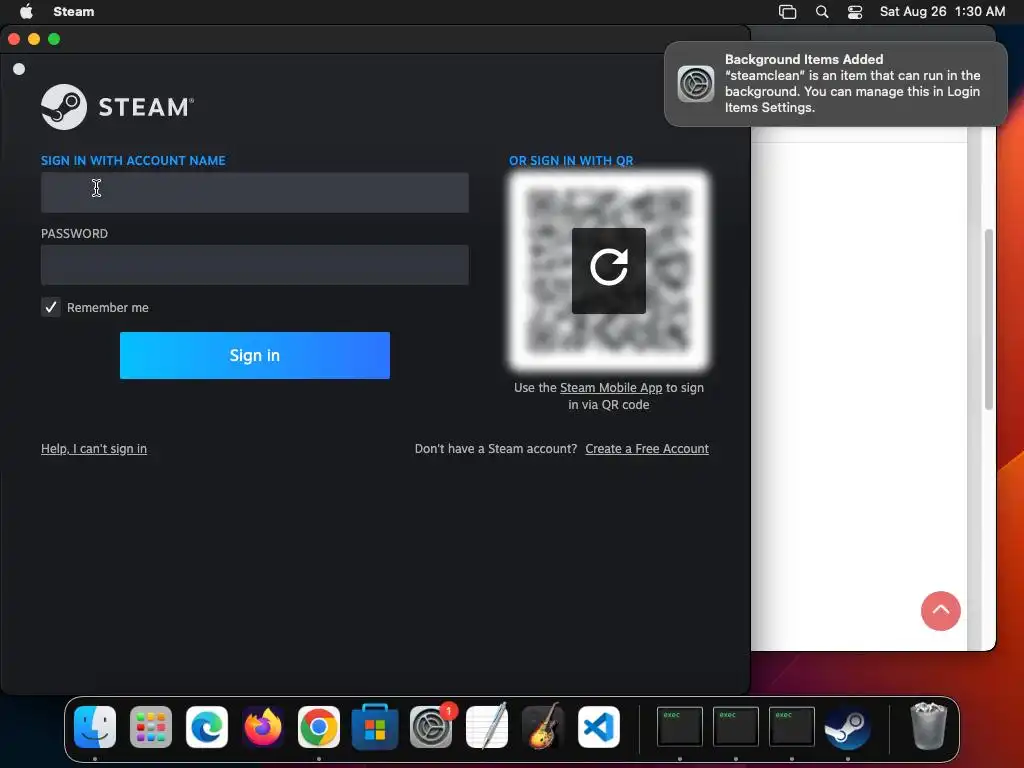Toggle the Remember me checkbox
The image size is (1024, 768).
point(51,307)
